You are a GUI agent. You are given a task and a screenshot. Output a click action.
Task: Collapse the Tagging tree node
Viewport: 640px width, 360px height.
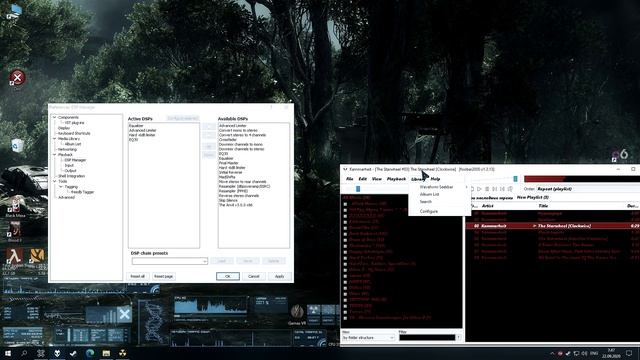click(x=61, y=187)
